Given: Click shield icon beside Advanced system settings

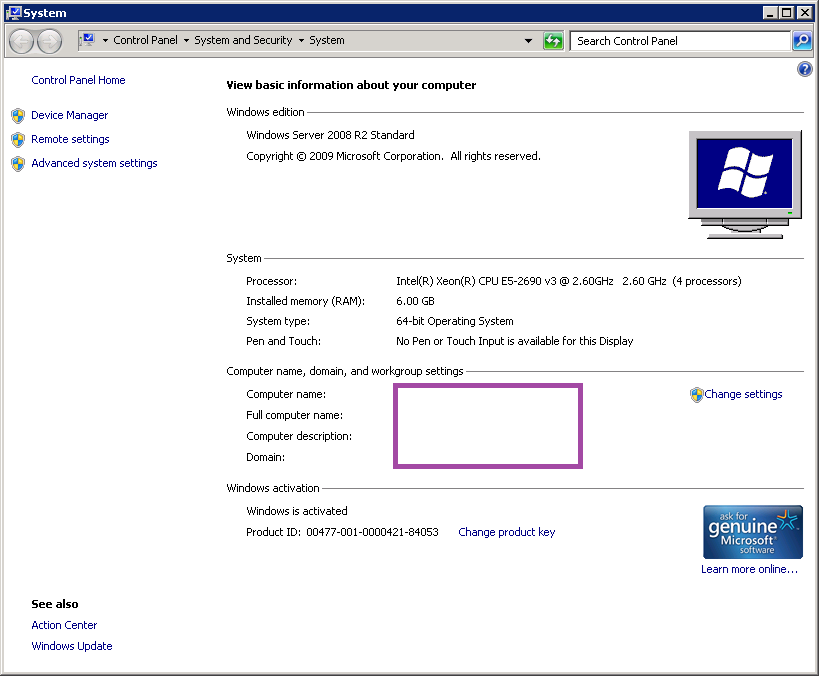Looking at the screenshot, I should [x=18, y=164].
